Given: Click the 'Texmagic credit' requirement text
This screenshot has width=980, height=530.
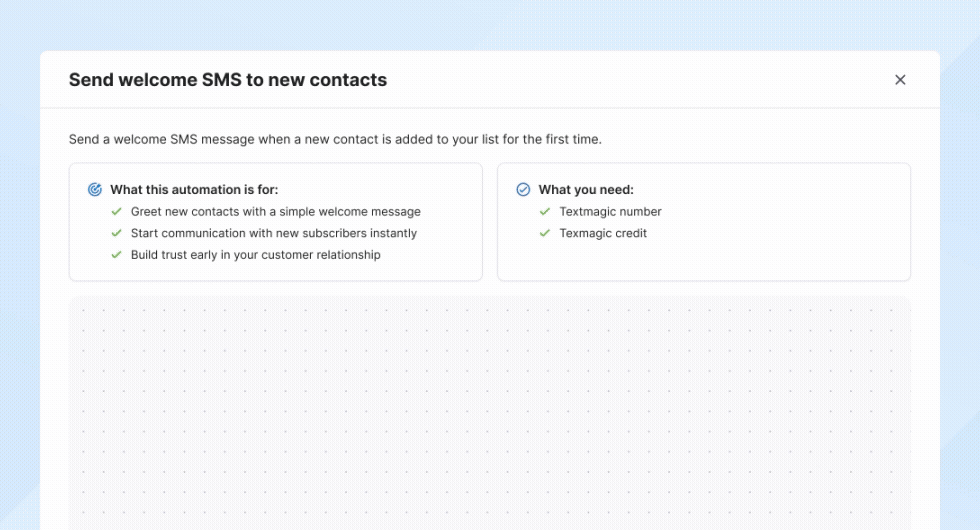Looking at the screenshot, I should coord(603,233).
